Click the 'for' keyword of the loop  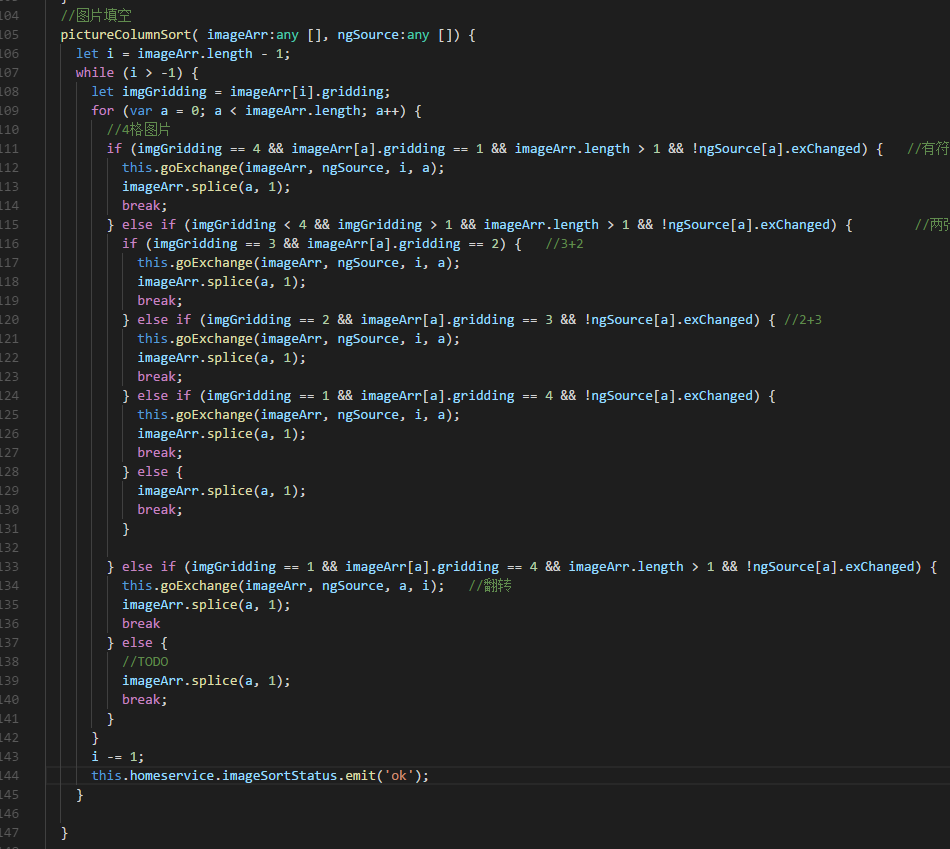[102, 111]
